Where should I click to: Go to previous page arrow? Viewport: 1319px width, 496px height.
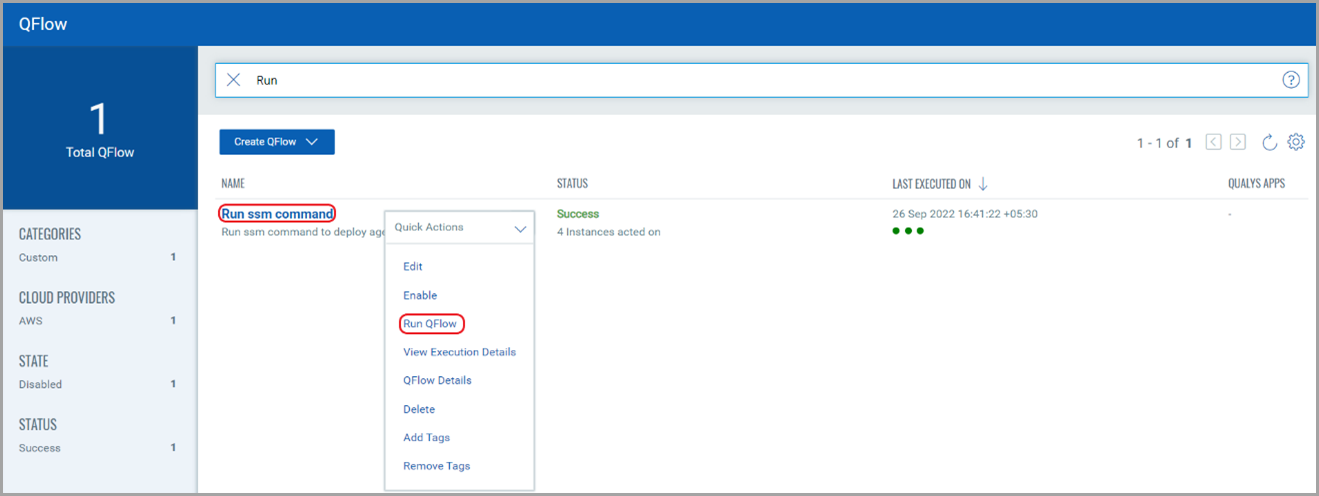(1213, 142)
